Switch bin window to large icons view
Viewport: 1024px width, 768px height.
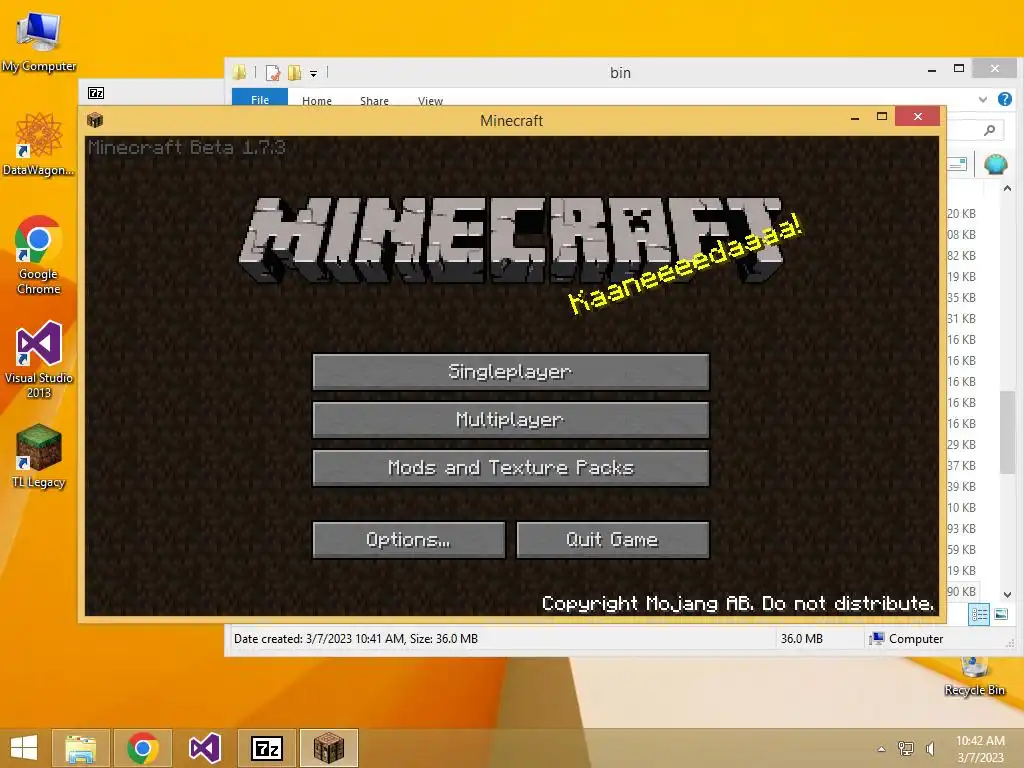[1000, 614]
